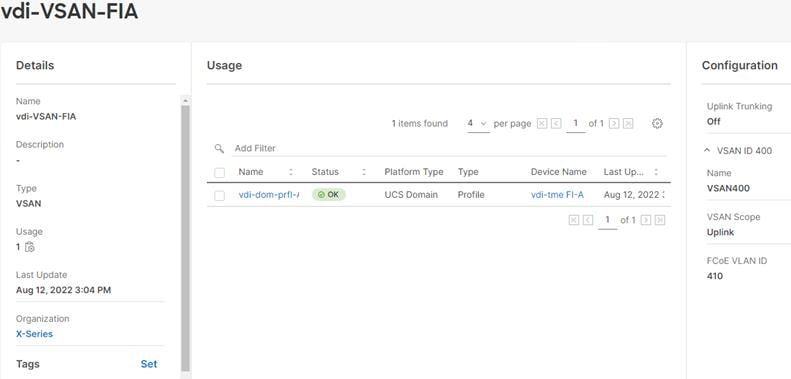Go to previous page using top pagination arrow
This screenshot has height=379, width=791.
[556, 123]
